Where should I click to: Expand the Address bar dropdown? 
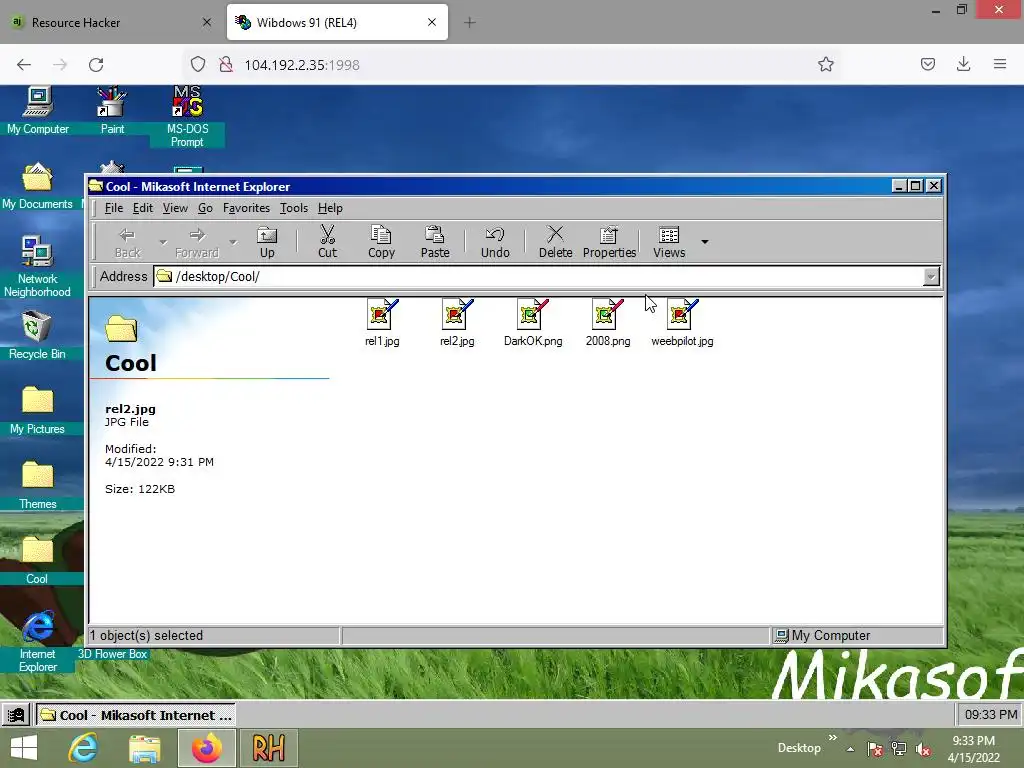click(x=931, y=277)
